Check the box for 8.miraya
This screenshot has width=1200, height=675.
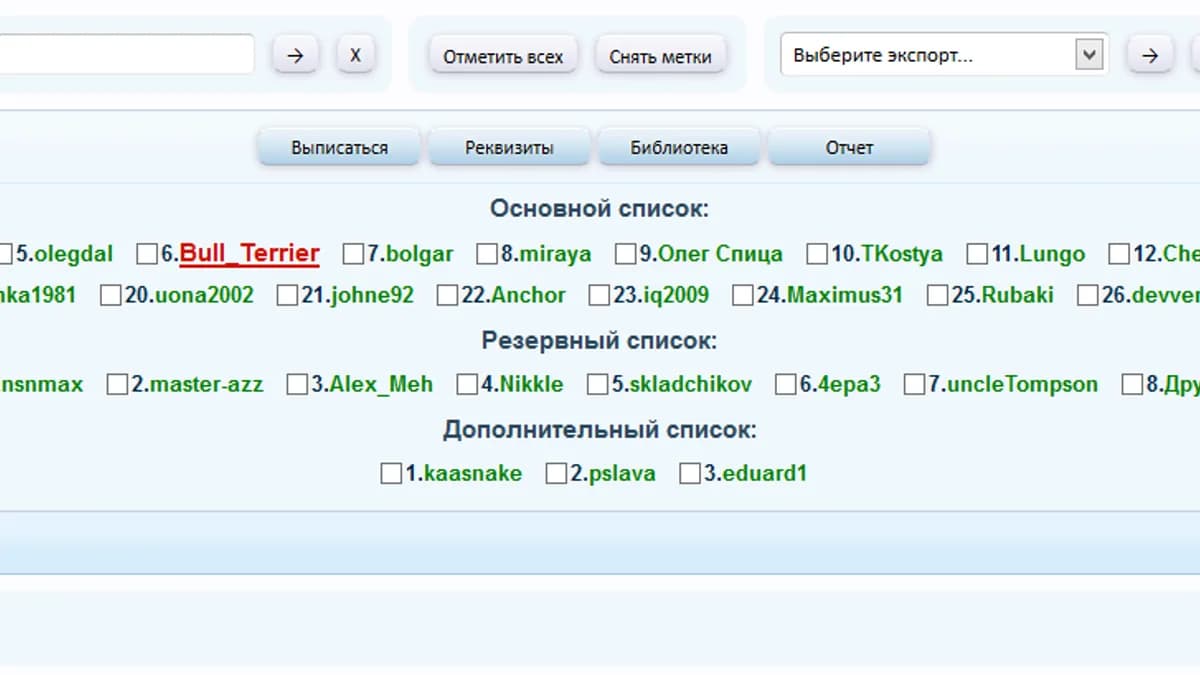(487, 254)
